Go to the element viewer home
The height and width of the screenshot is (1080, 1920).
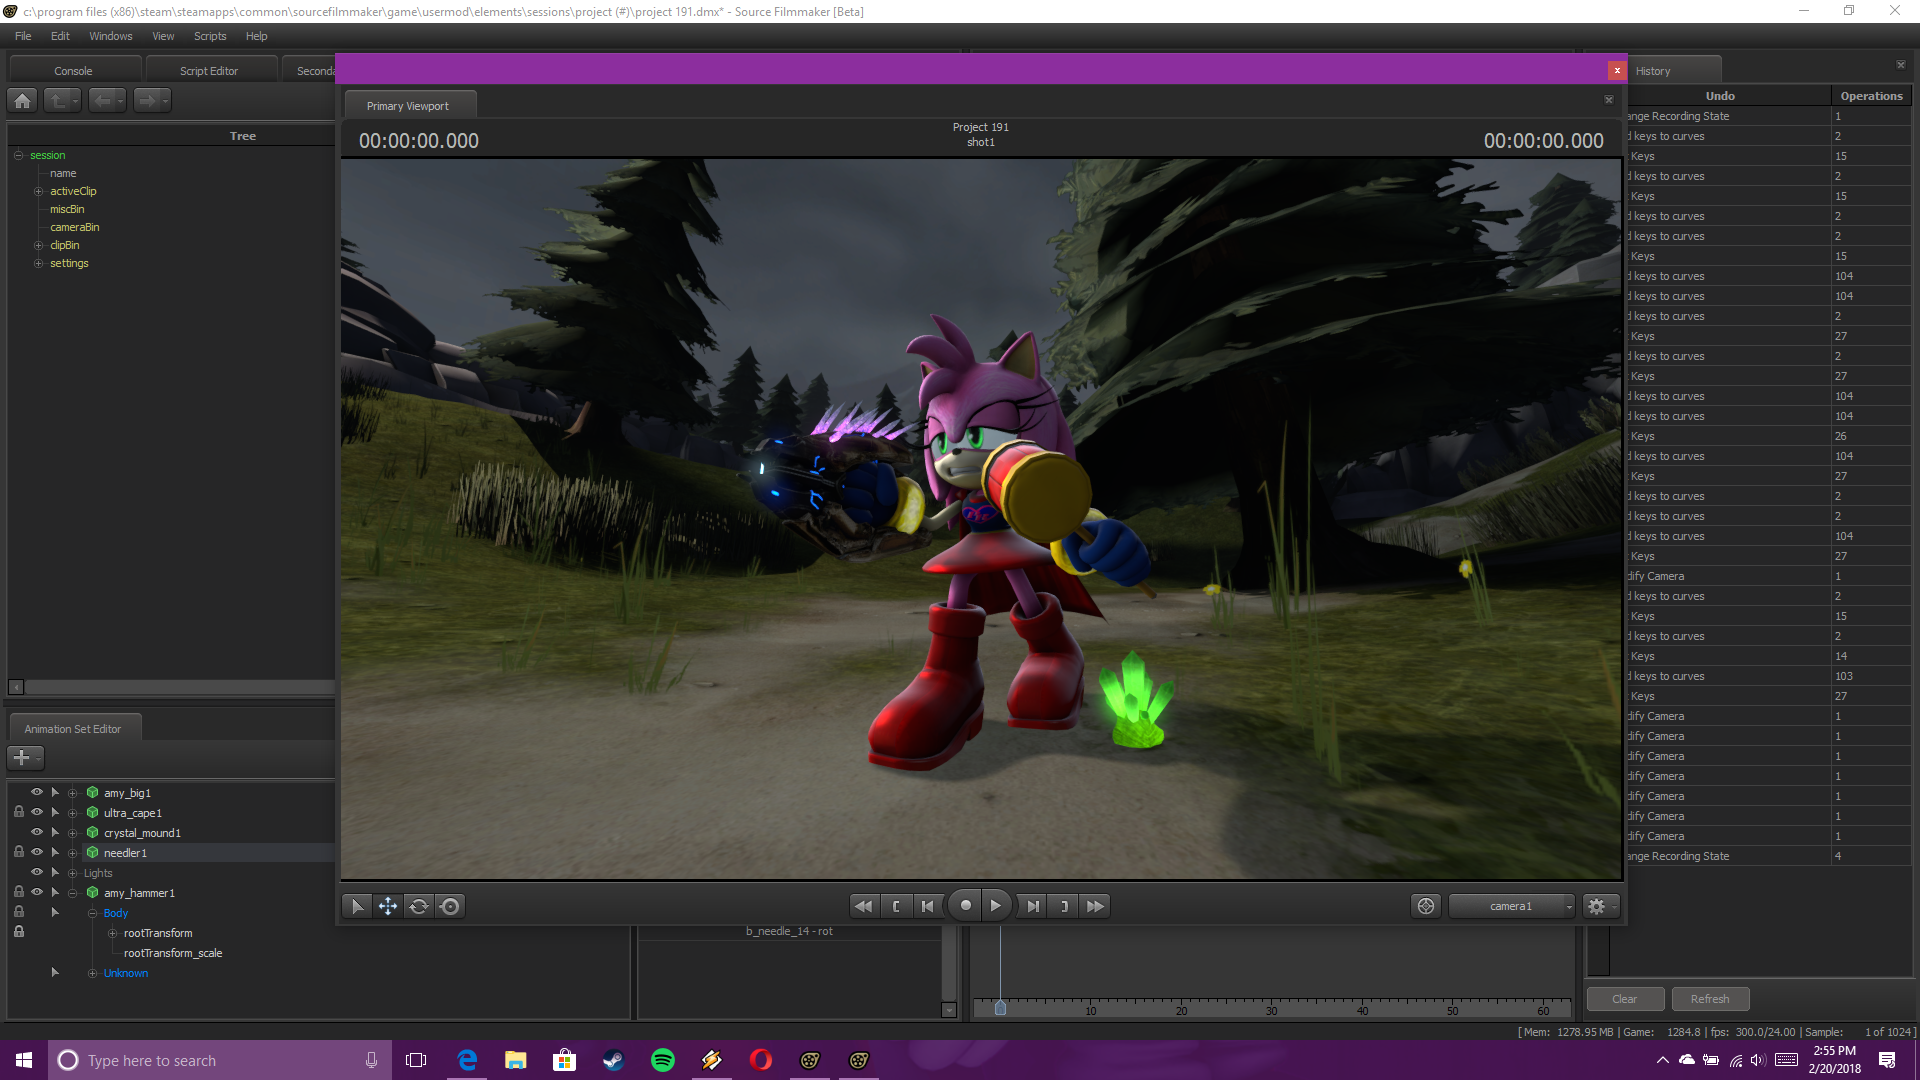pyautogui.click(x=23, y=100)
